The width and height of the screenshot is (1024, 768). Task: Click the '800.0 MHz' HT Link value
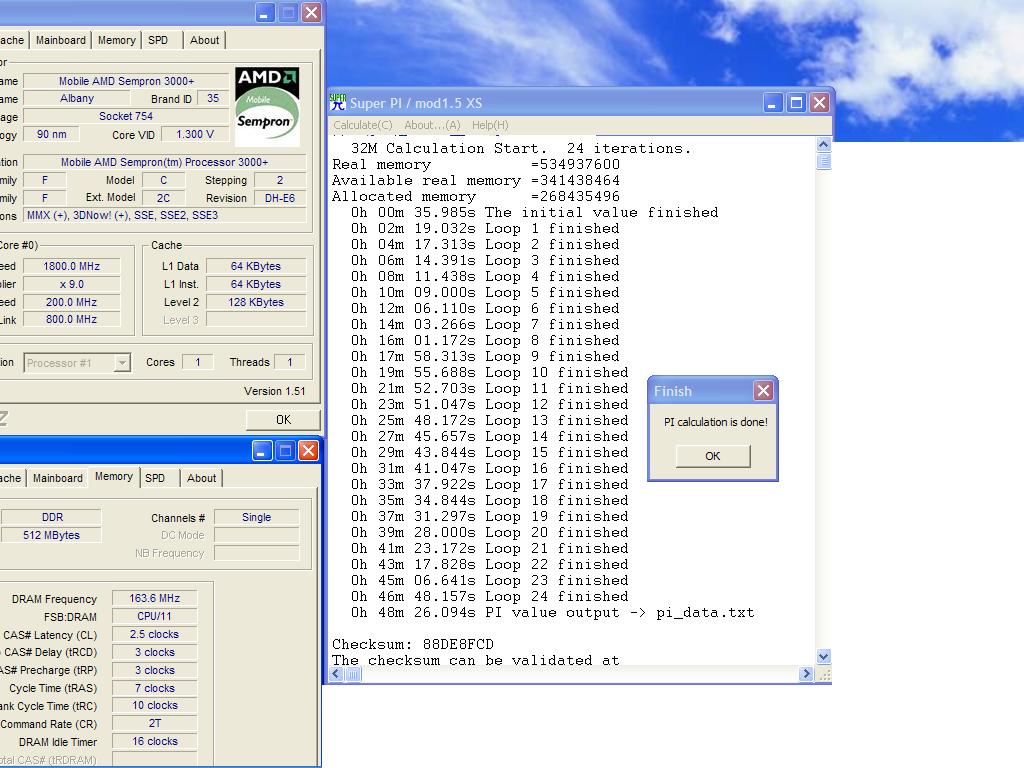[72, 319]
